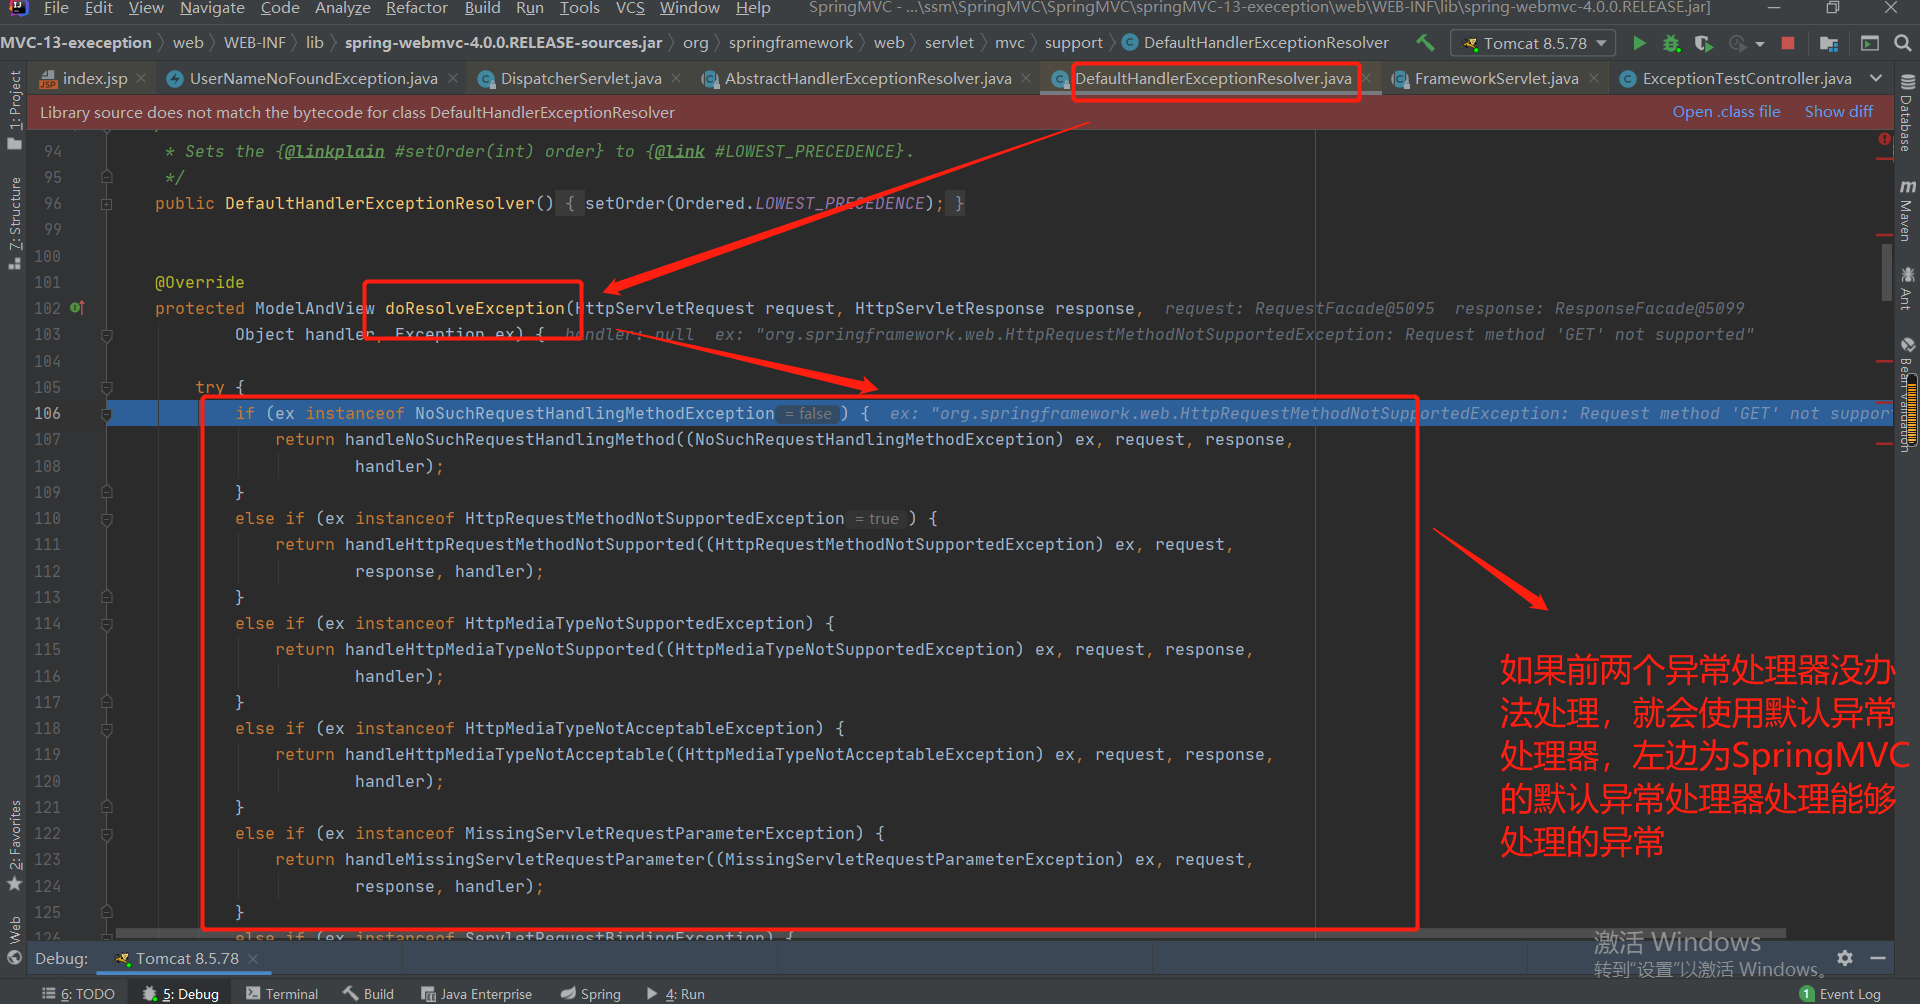
Task: Open the Tomcat 8.5.78 run configuration dropdown
Action: click(x=1534, y=43)
